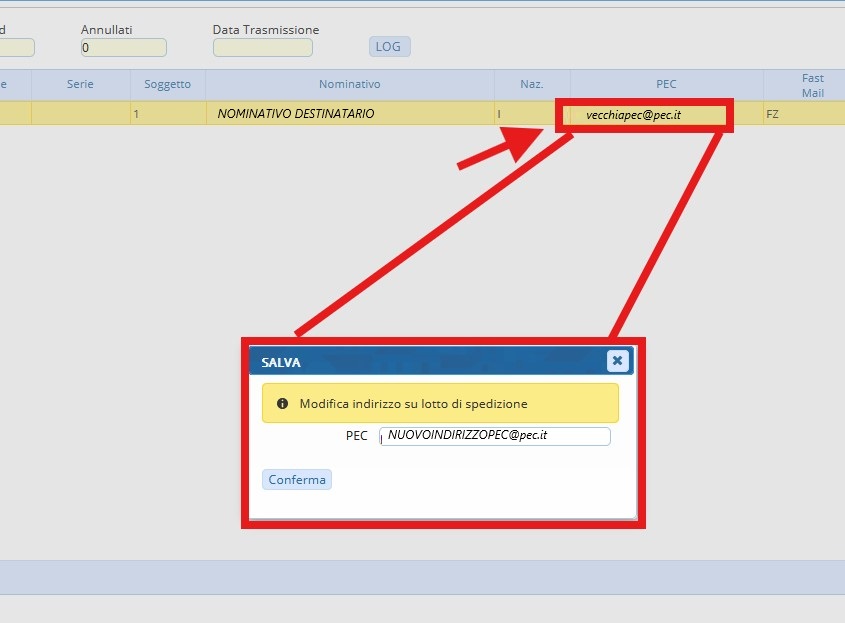Viewport: 845px width, 623px height.
Task: Click the Soggetto column header
Action: coord(167,84)
